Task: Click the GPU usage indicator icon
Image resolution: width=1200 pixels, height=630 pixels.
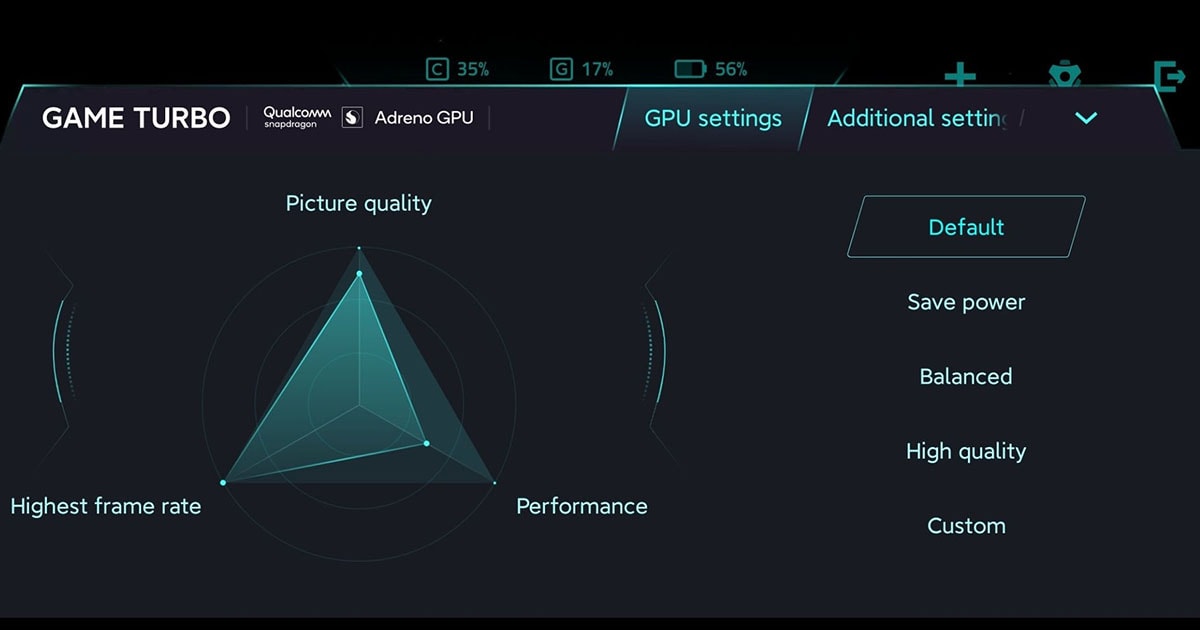Action: pyautogui.click(x=561, y=69)
